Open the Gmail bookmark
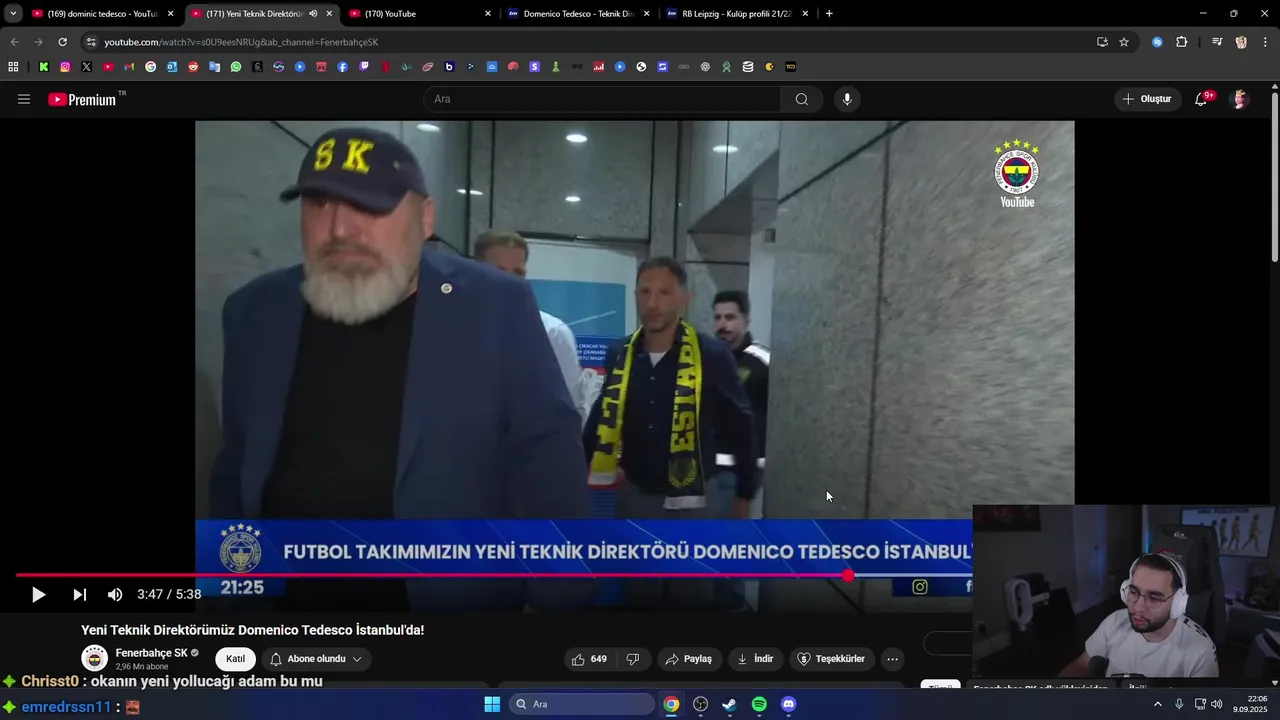1280x720 pixels. 129,67
